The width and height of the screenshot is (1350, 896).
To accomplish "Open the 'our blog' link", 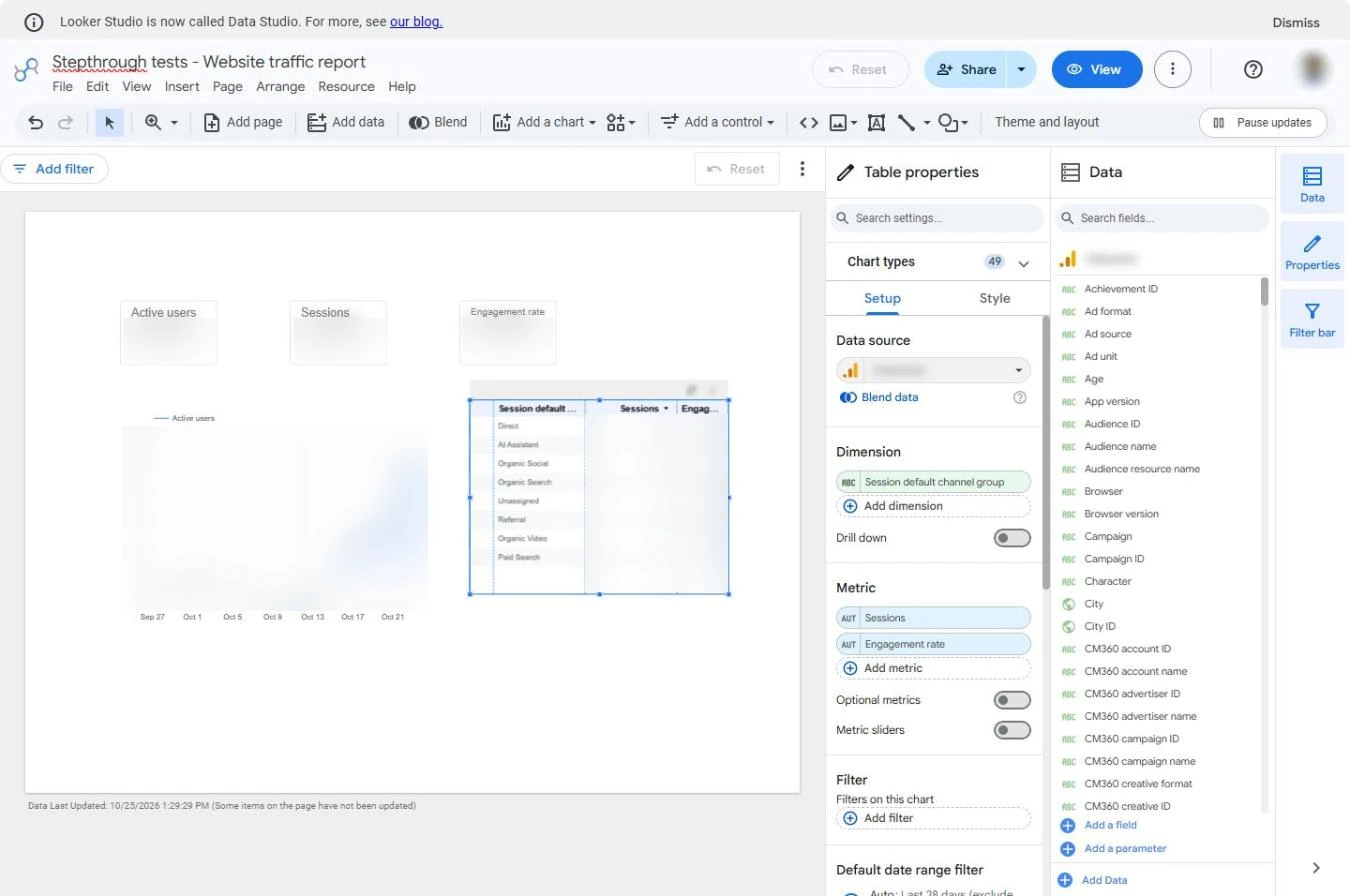I will point(416,21).
